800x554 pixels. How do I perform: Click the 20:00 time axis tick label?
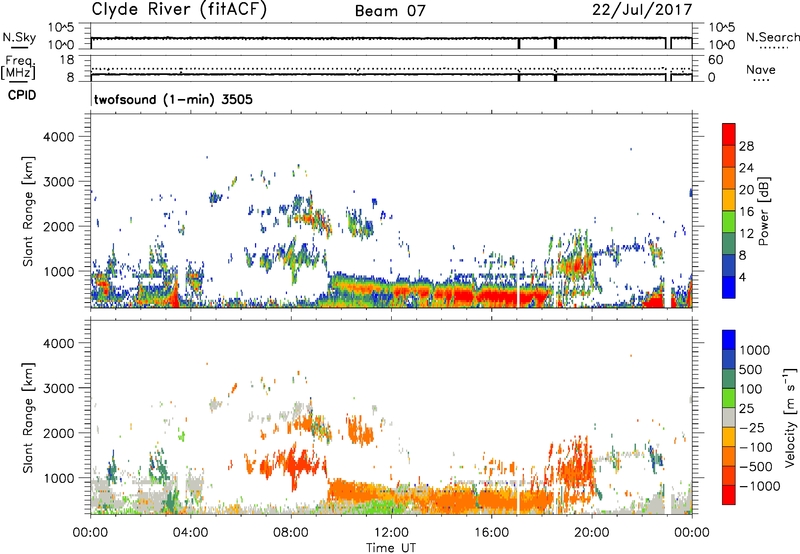(592, 533)
